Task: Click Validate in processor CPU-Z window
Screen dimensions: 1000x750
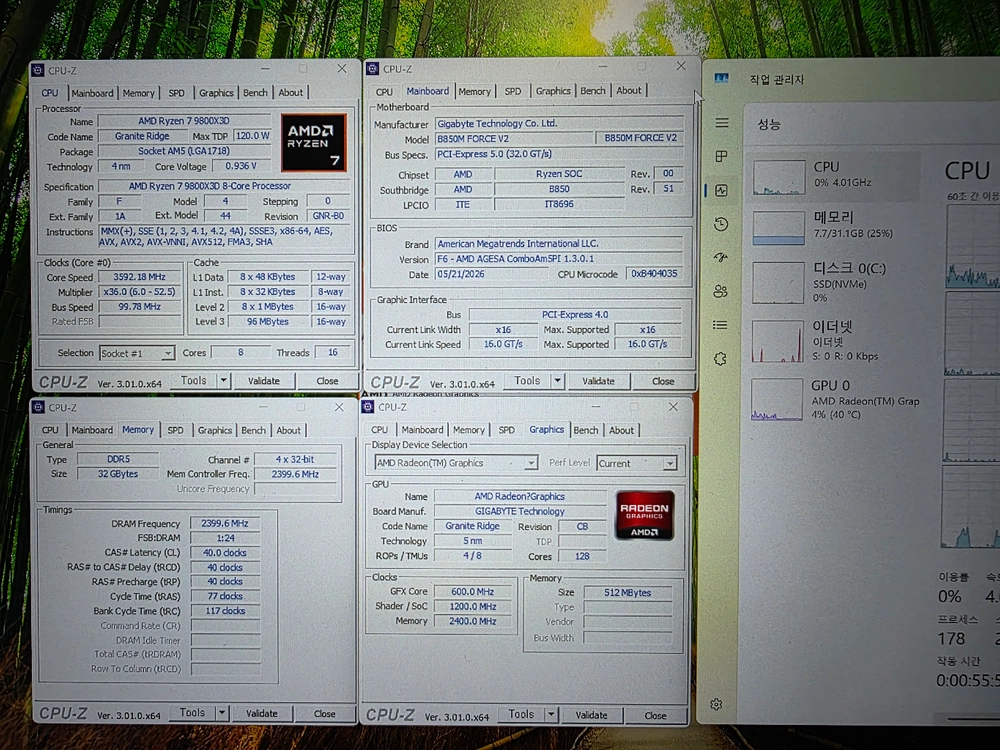Action: pyautogui.click(x=263, y=381)
